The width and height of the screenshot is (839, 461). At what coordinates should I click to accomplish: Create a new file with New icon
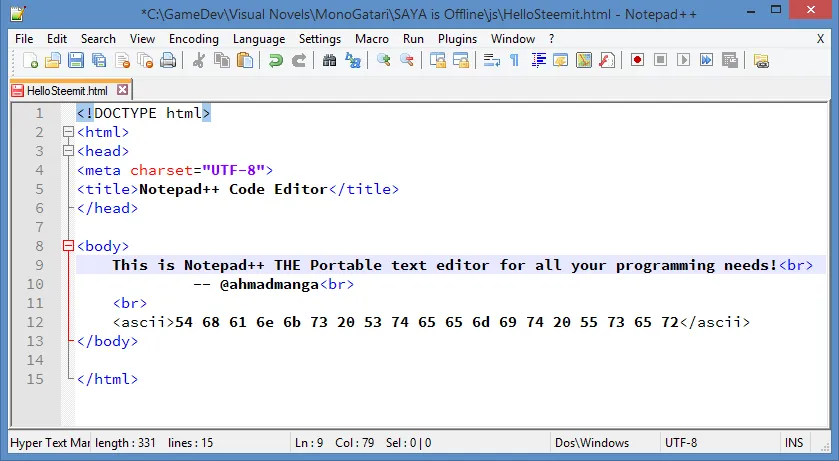pyautogui.click(x=30, y=60)
